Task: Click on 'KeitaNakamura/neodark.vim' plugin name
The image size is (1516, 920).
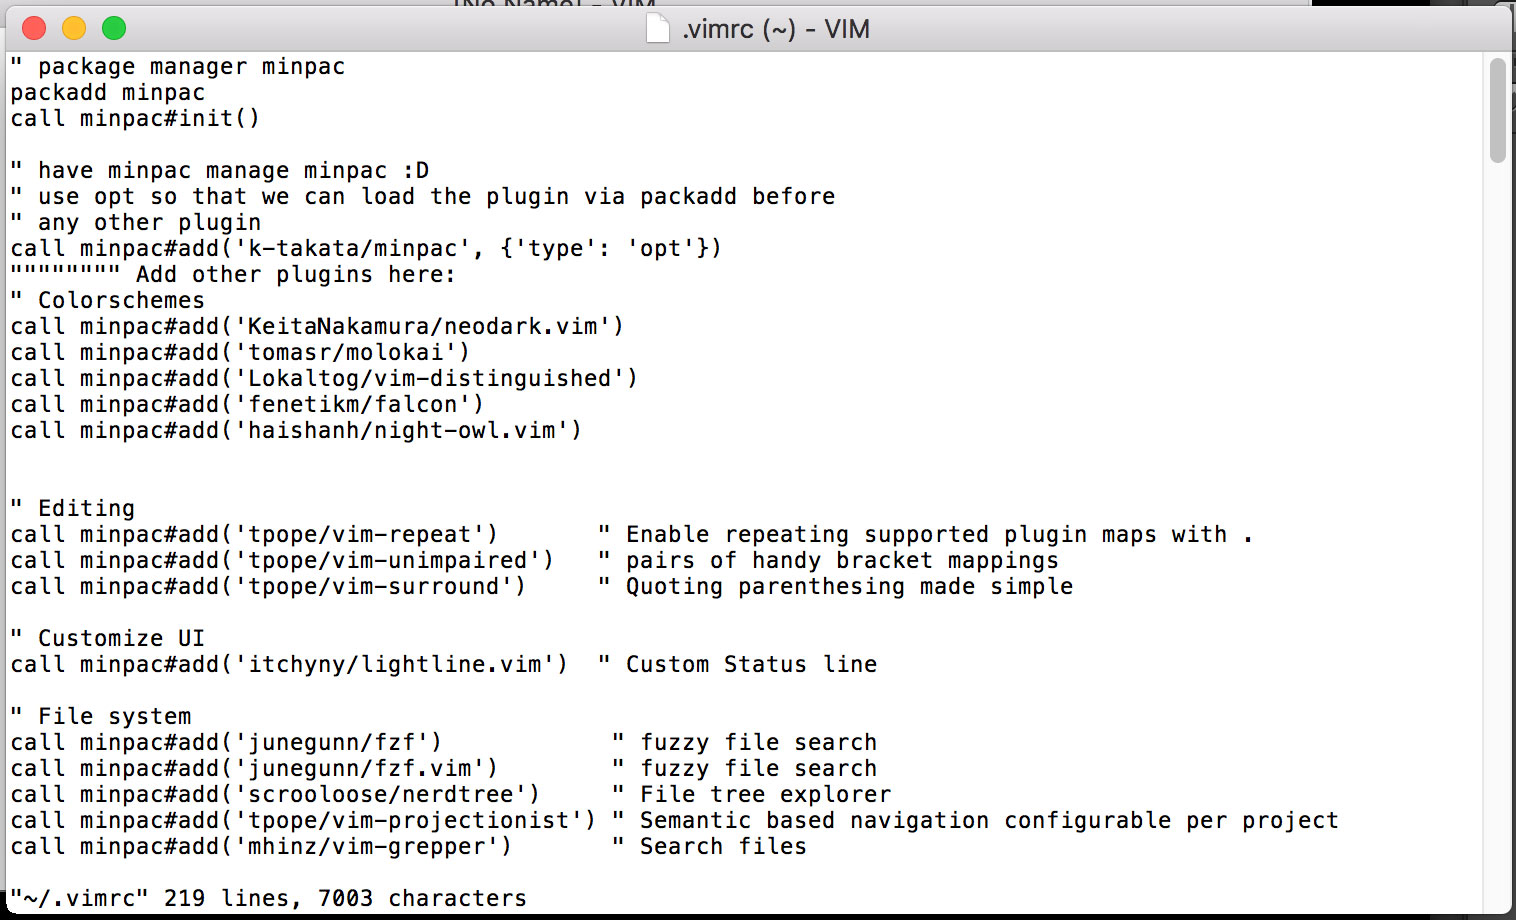Action: pos(422,327)
